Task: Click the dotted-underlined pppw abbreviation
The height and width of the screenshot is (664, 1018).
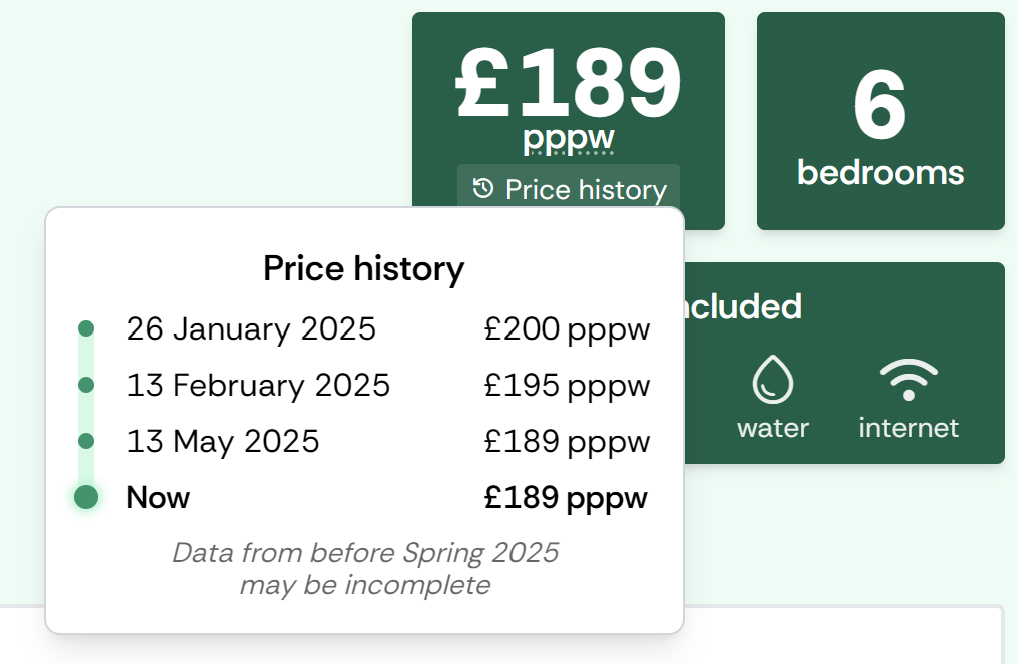Action: click(x=568, y=140)
